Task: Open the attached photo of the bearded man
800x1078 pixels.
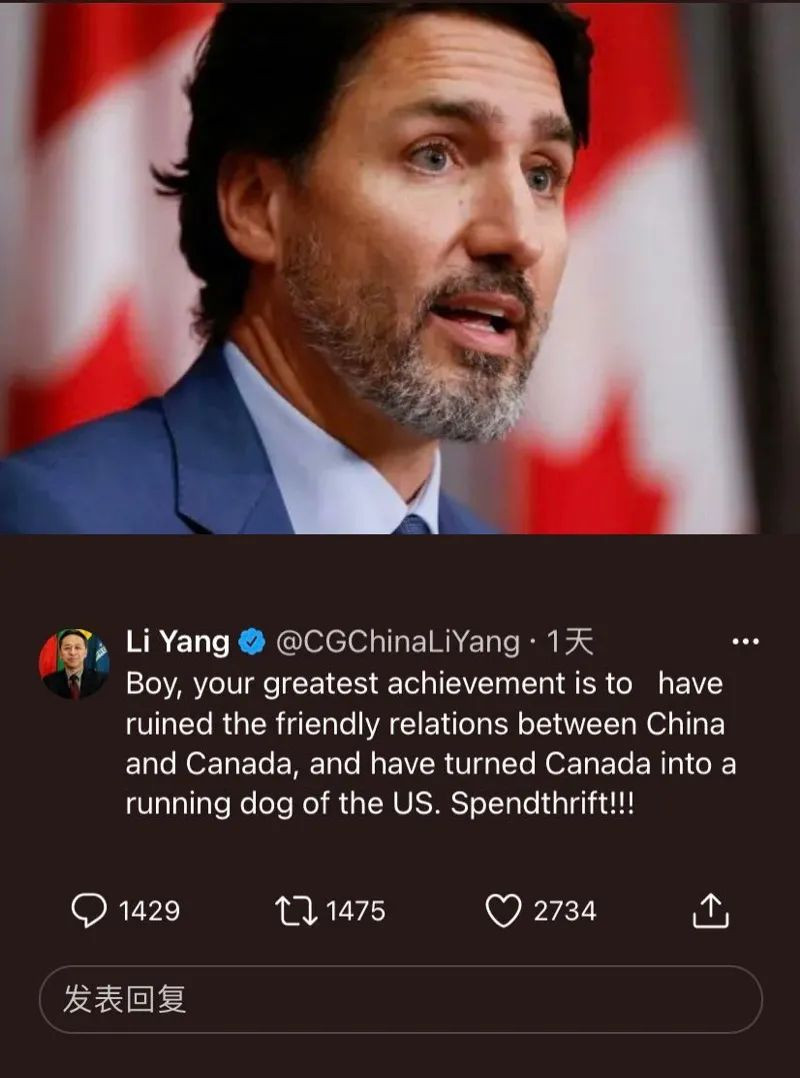Action: click(400, 267)
